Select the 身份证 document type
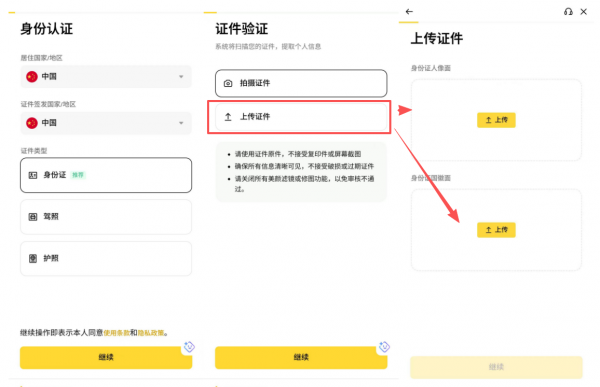This screenshot has width=600, height=387. (x=106, y=175)
